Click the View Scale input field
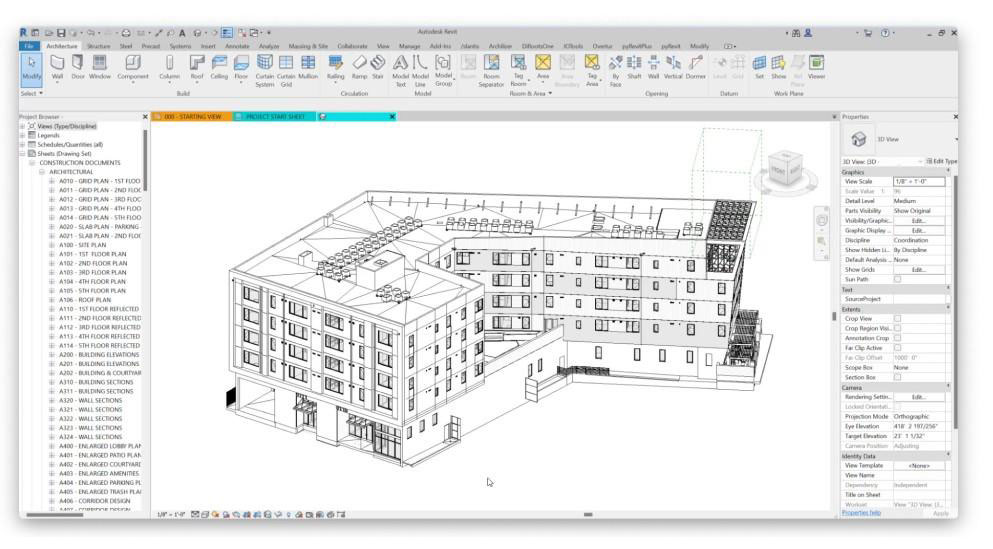This screenshot has height=549, width=993. click(918, 181)
